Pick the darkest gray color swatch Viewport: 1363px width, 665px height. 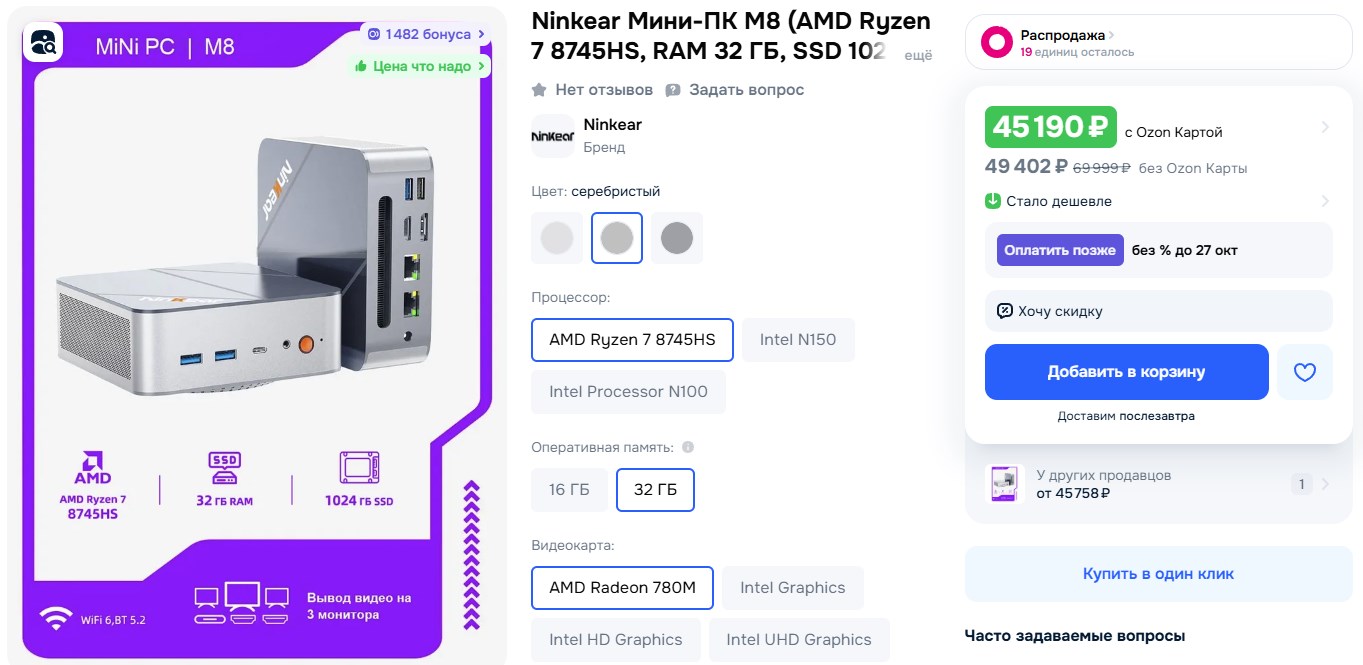coord(677,238)
